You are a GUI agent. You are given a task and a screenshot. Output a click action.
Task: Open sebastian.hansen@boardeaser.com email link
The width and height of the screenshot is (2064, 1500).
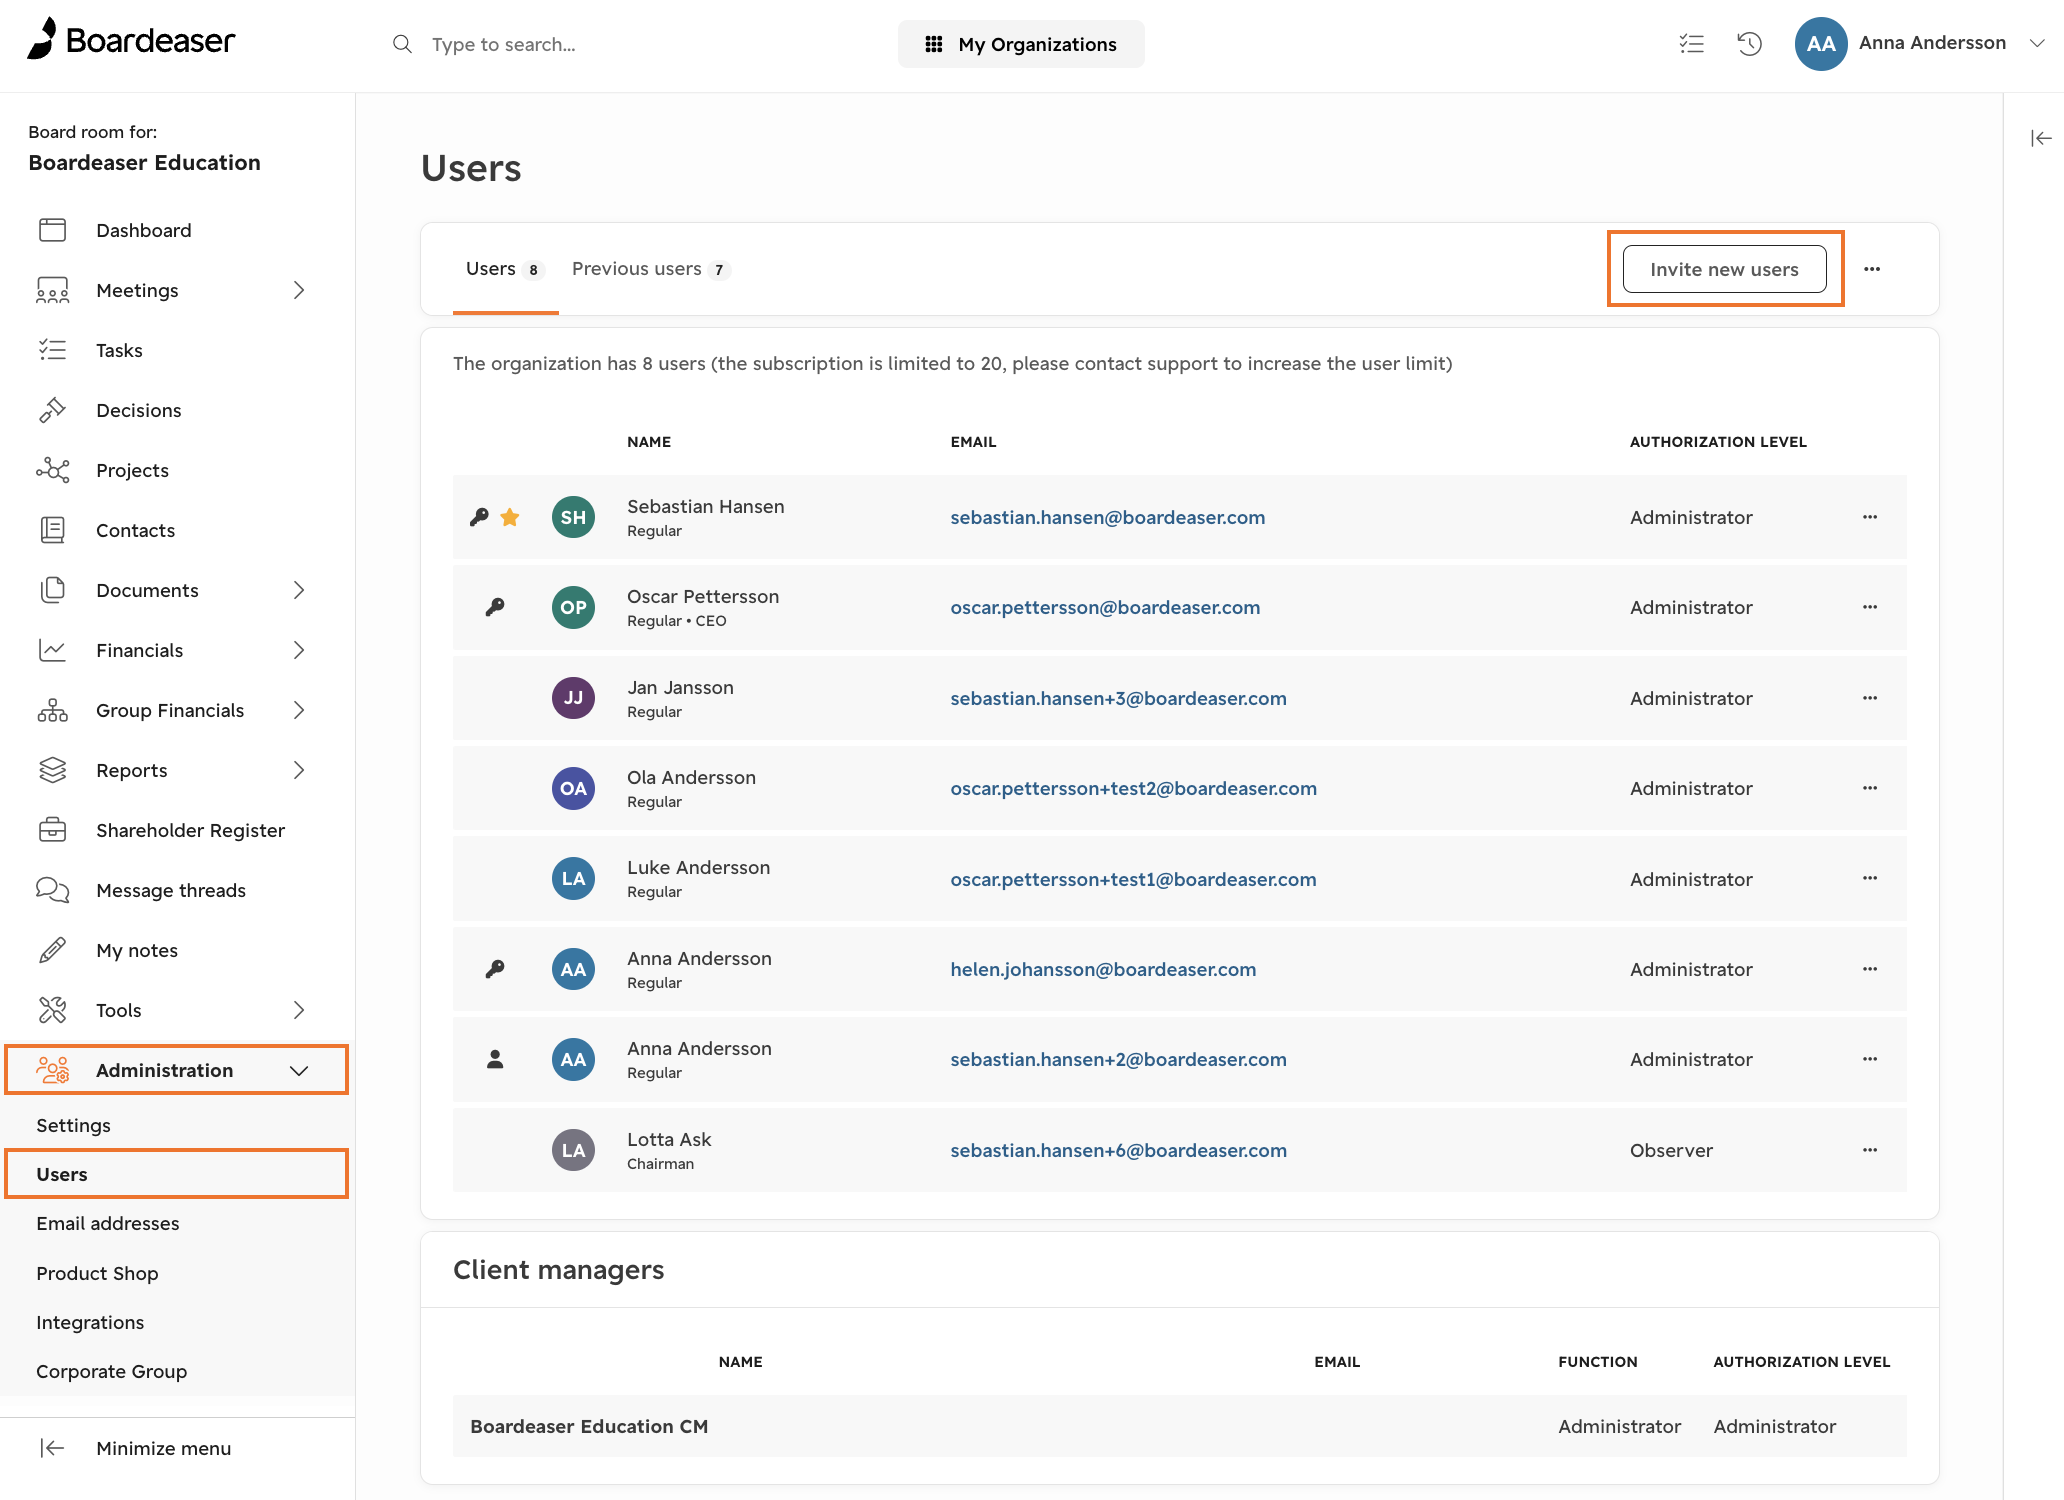[x=1107, y=517]
